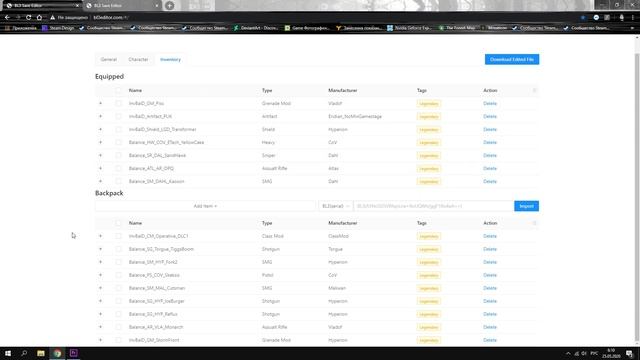Open the Character tab
640x360 pixels.
tap(138, 60)
